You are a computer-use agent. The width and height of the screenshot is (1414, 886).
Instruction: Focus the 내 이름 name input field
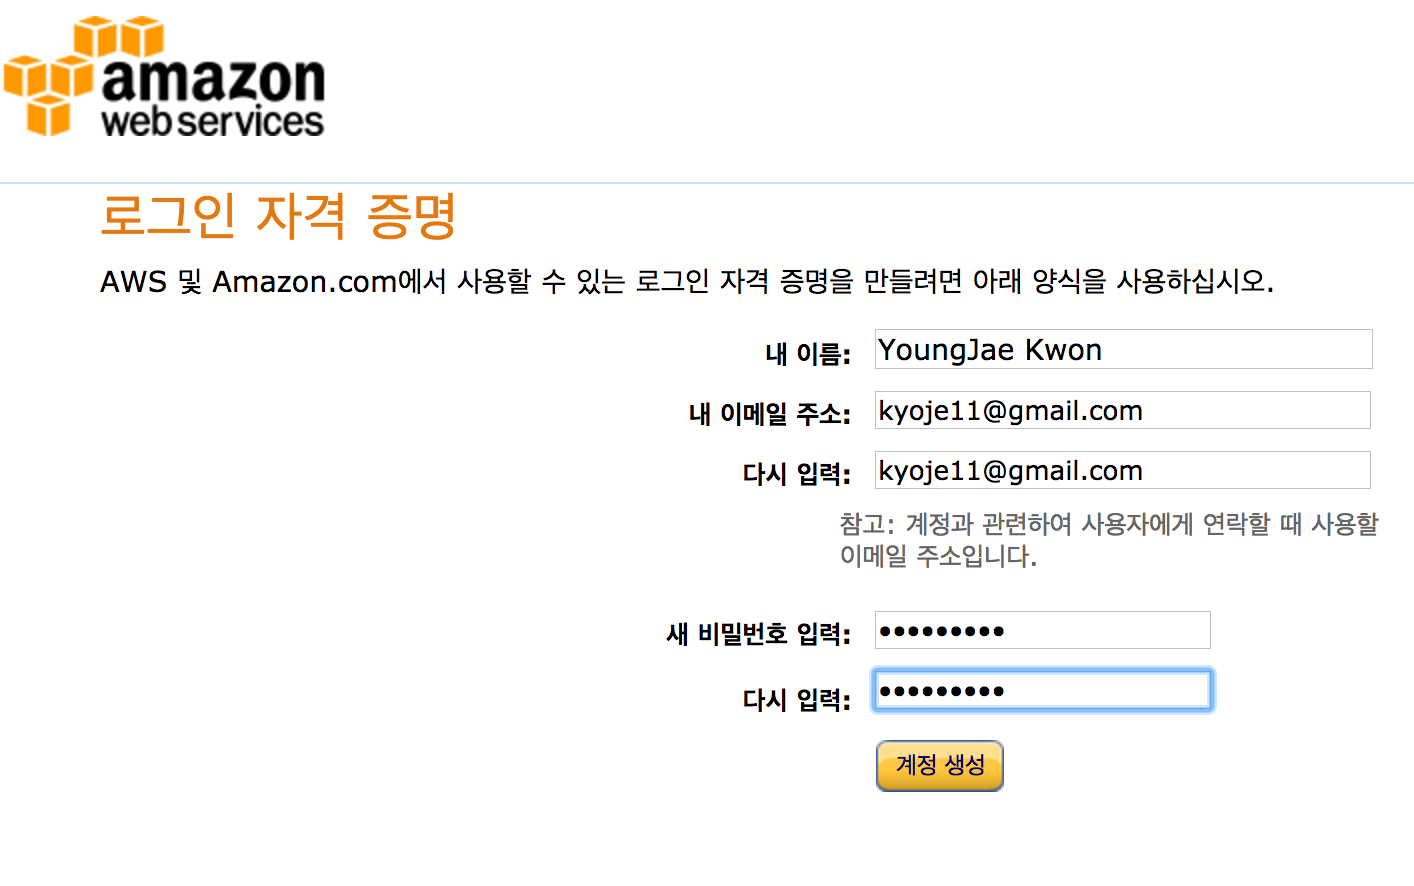[1123, 349]
